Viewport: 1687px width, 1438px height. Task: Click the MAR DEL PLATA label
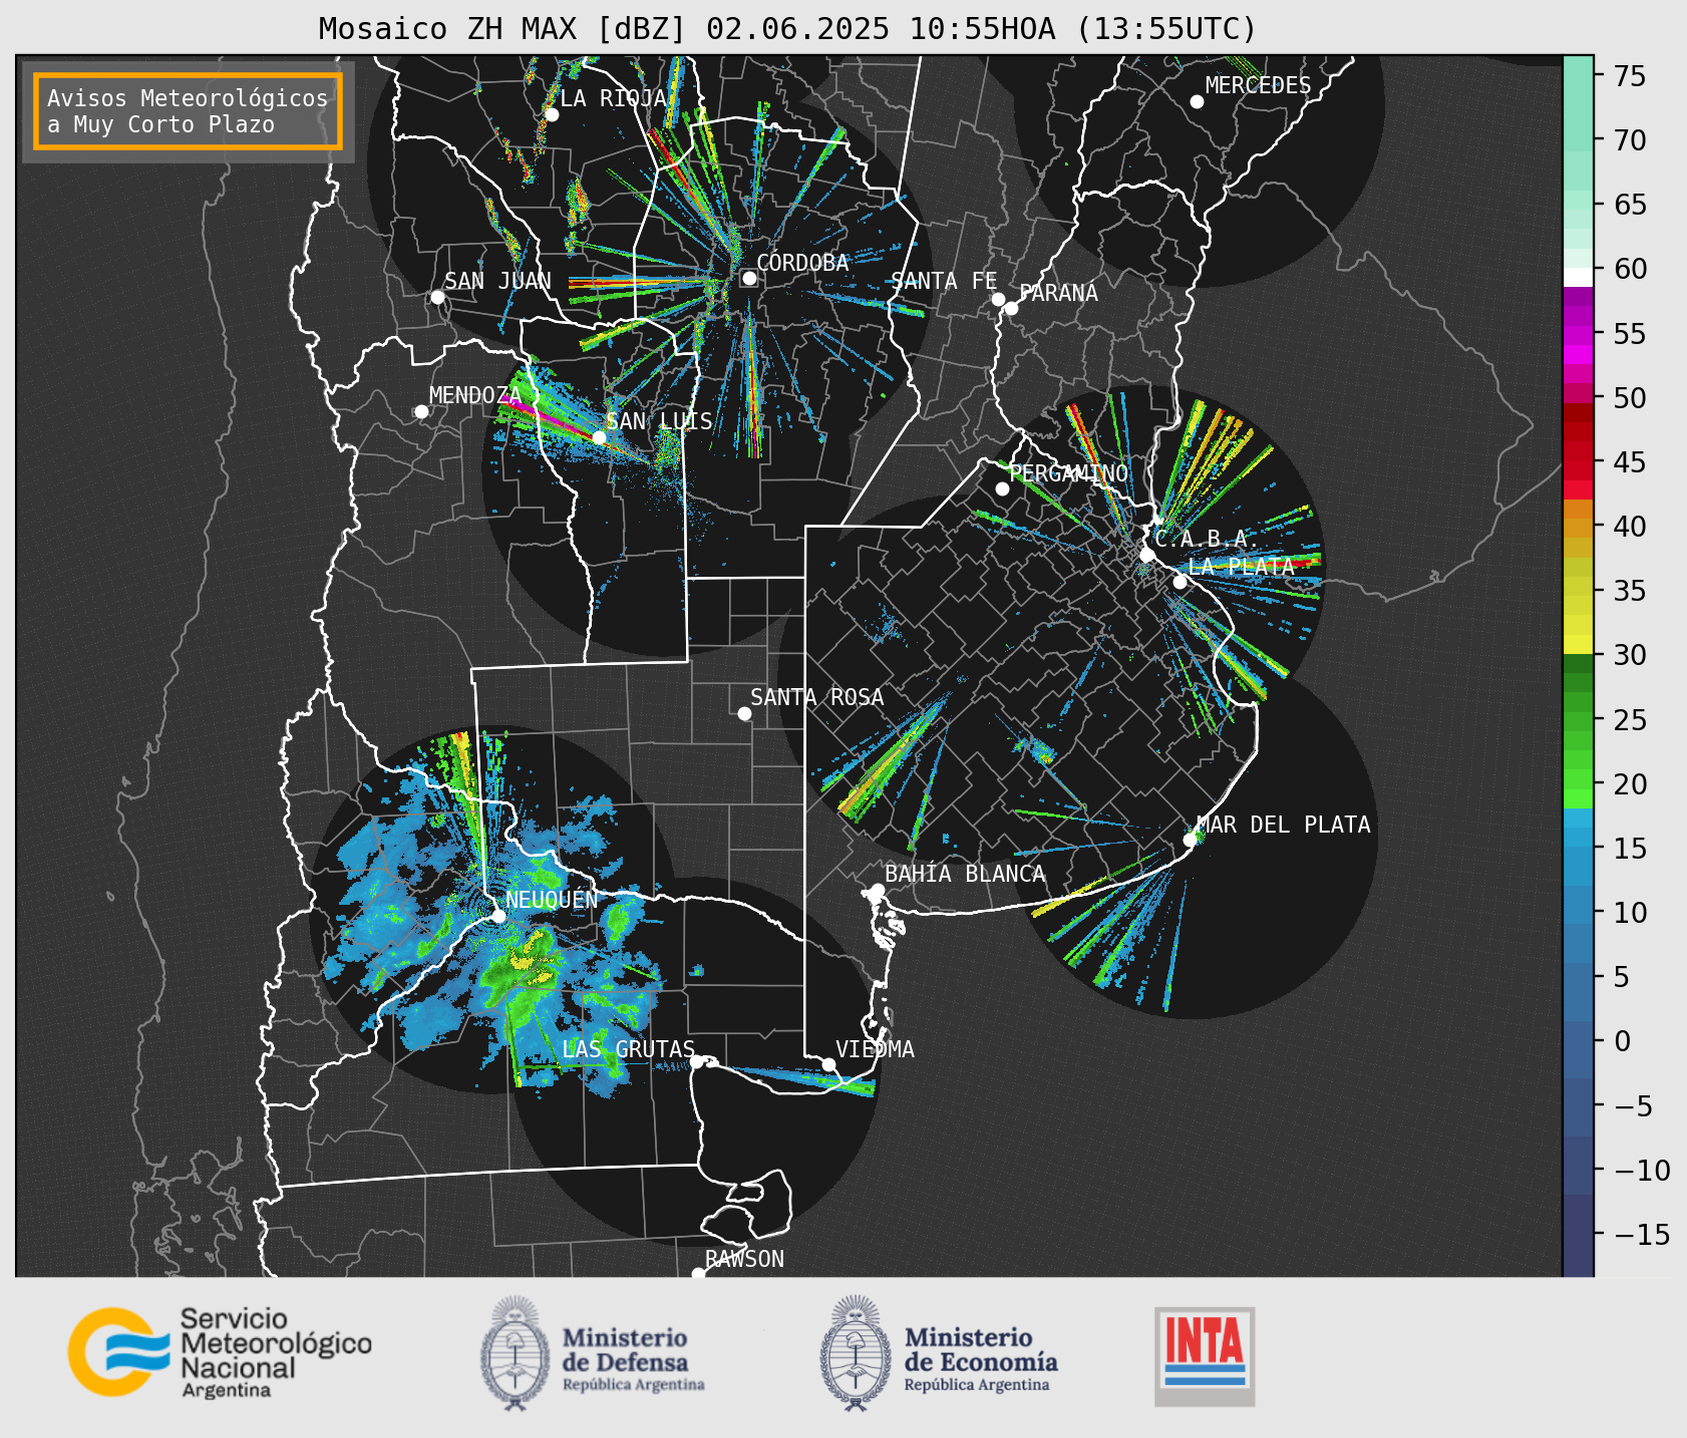point(1283,825)
